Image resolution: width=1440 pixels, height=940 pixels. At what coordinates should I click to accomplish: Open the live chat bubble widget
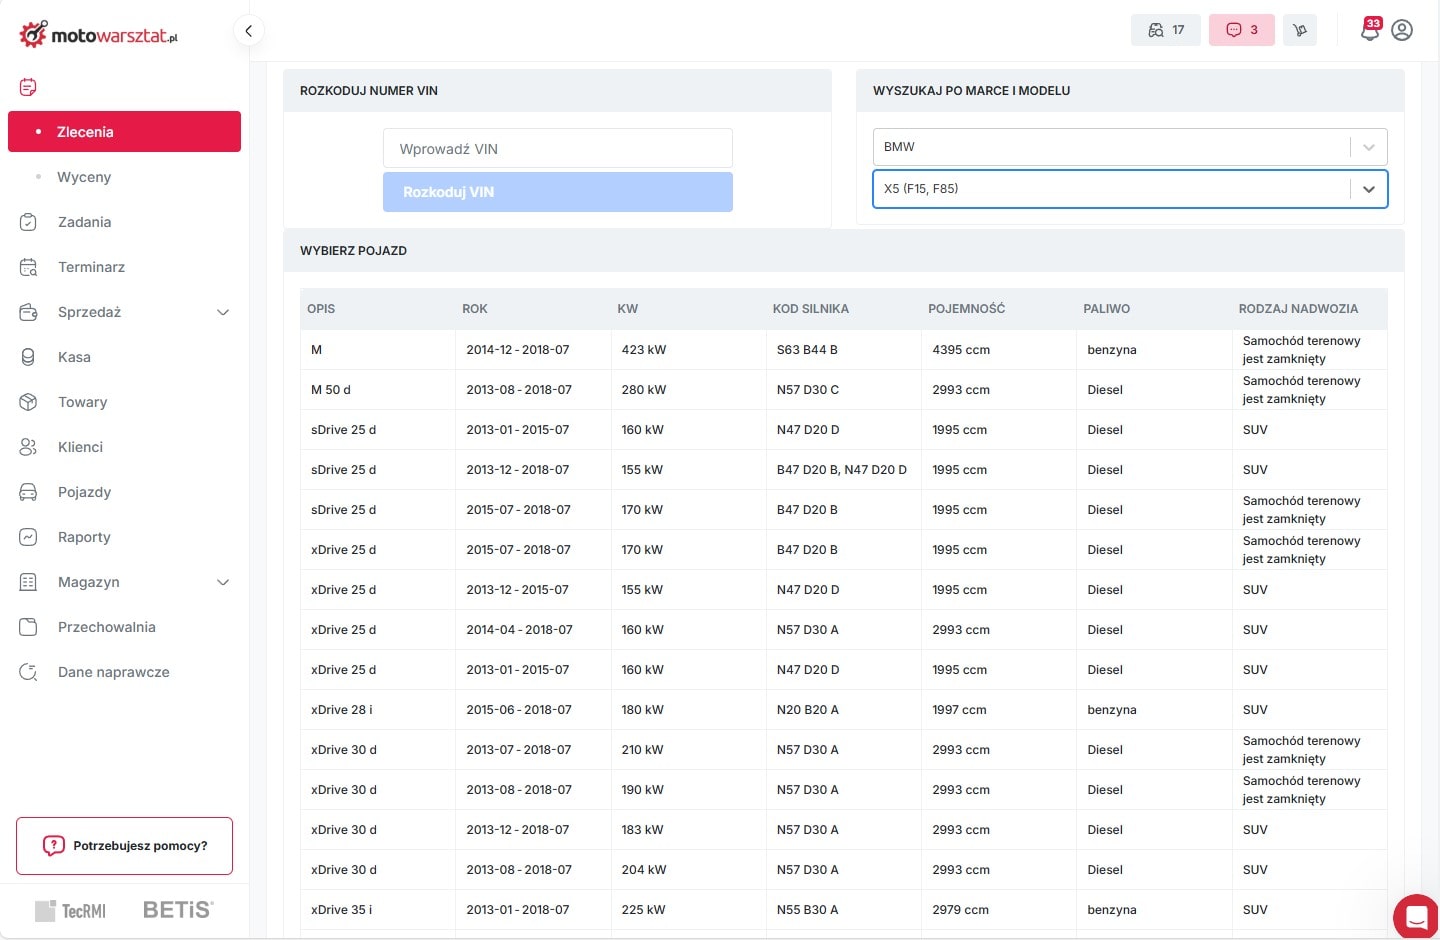[x=1415, y=916]
